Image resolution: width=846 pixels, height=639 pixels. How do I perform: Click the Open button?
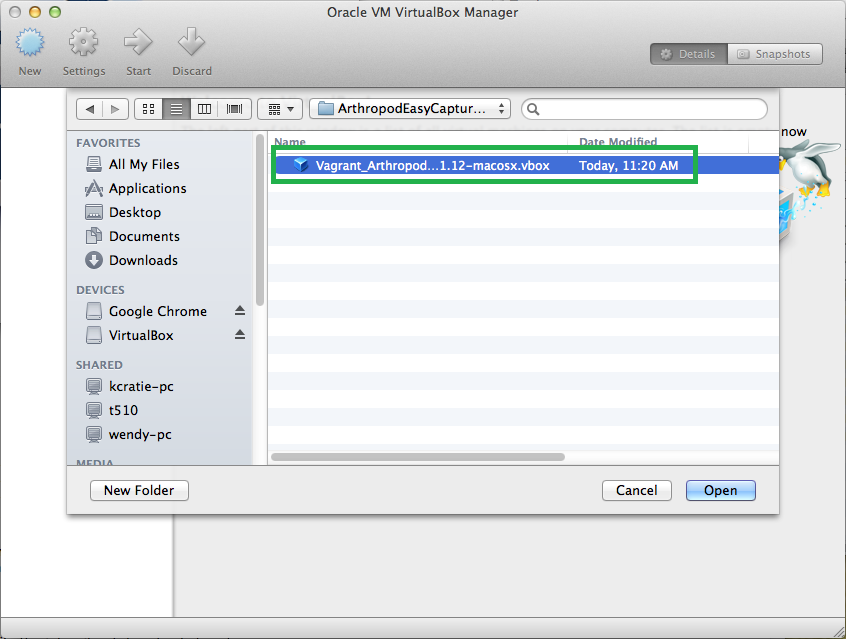point(720,491)
